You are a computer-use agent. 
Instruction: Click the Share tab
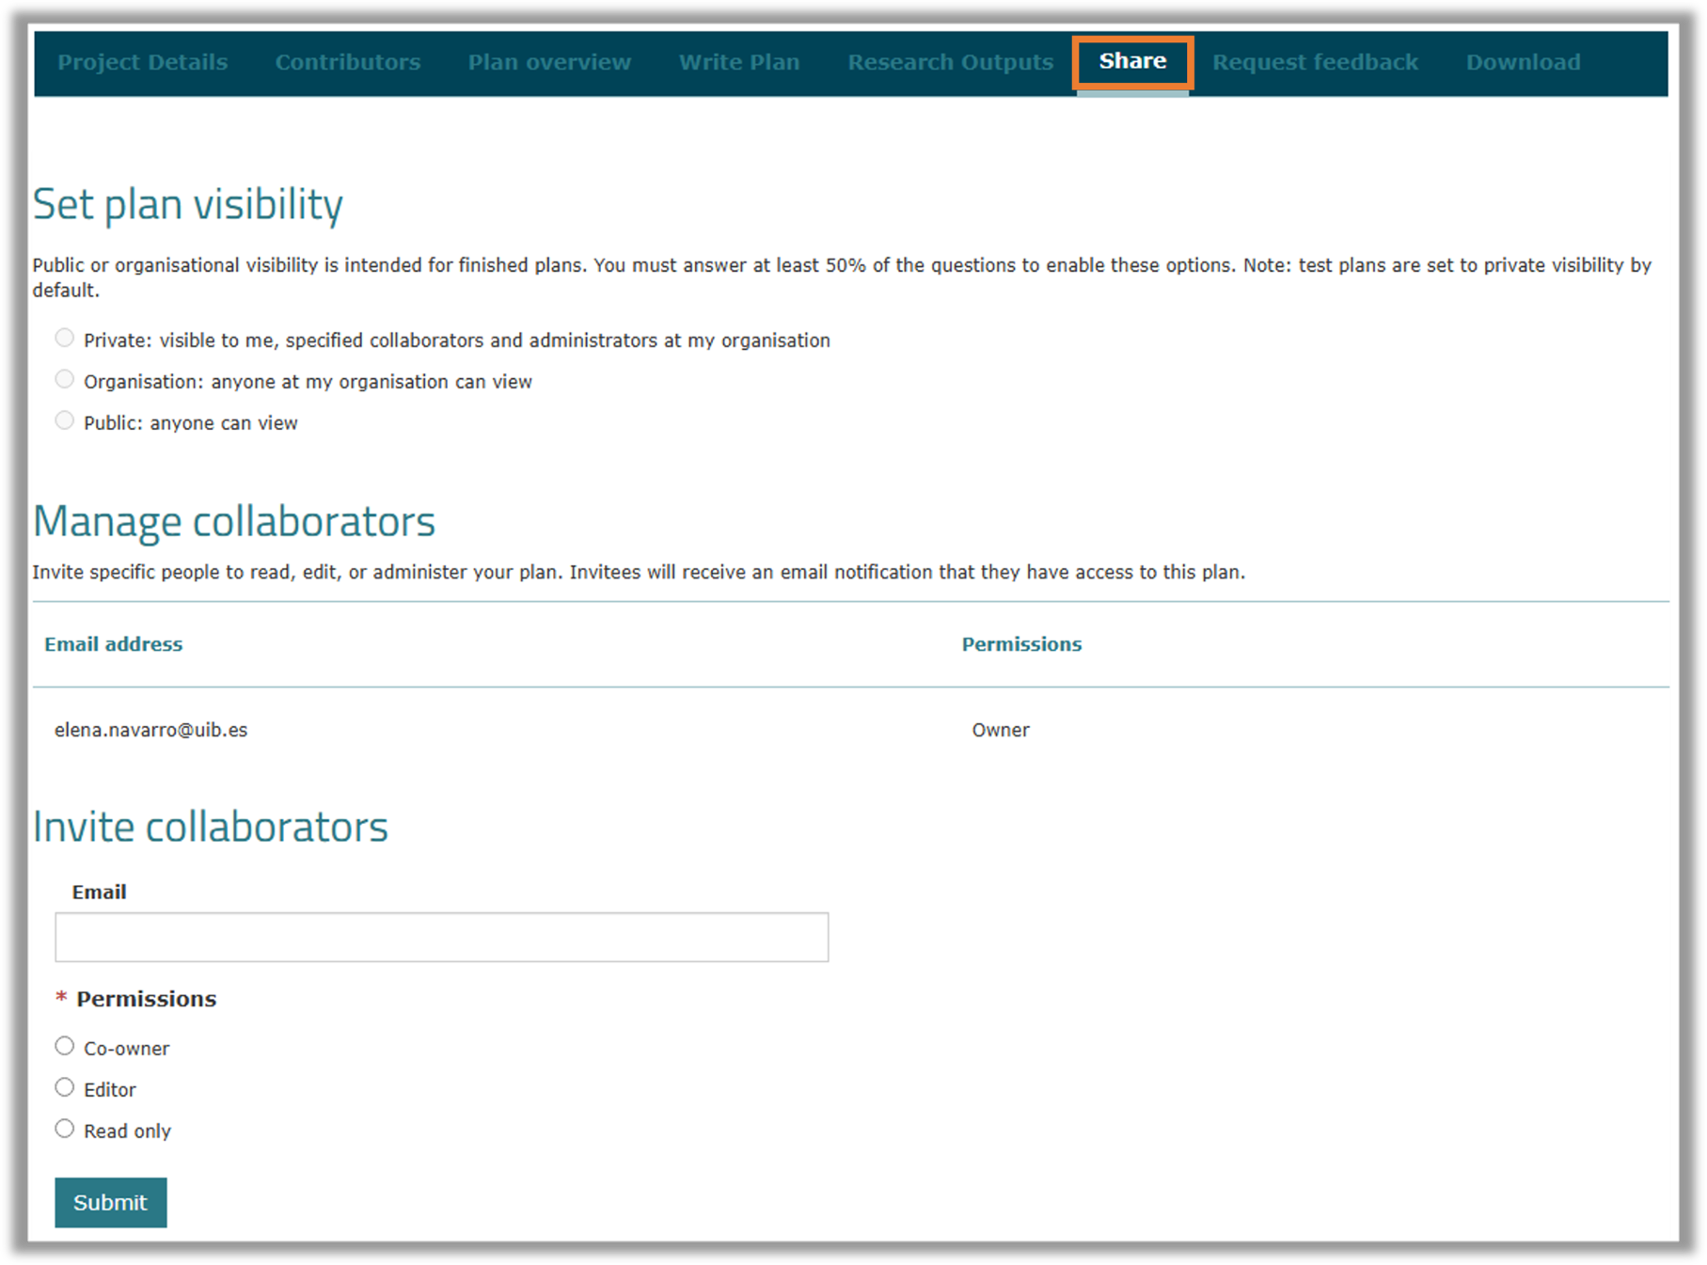[1133, 62]
